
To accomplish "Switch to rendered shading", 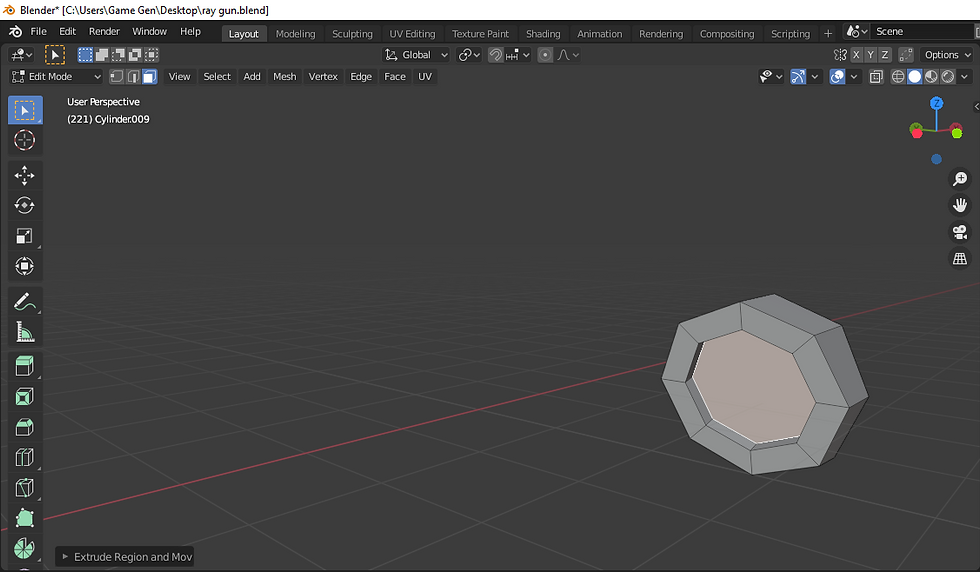I will pos(948,76).
